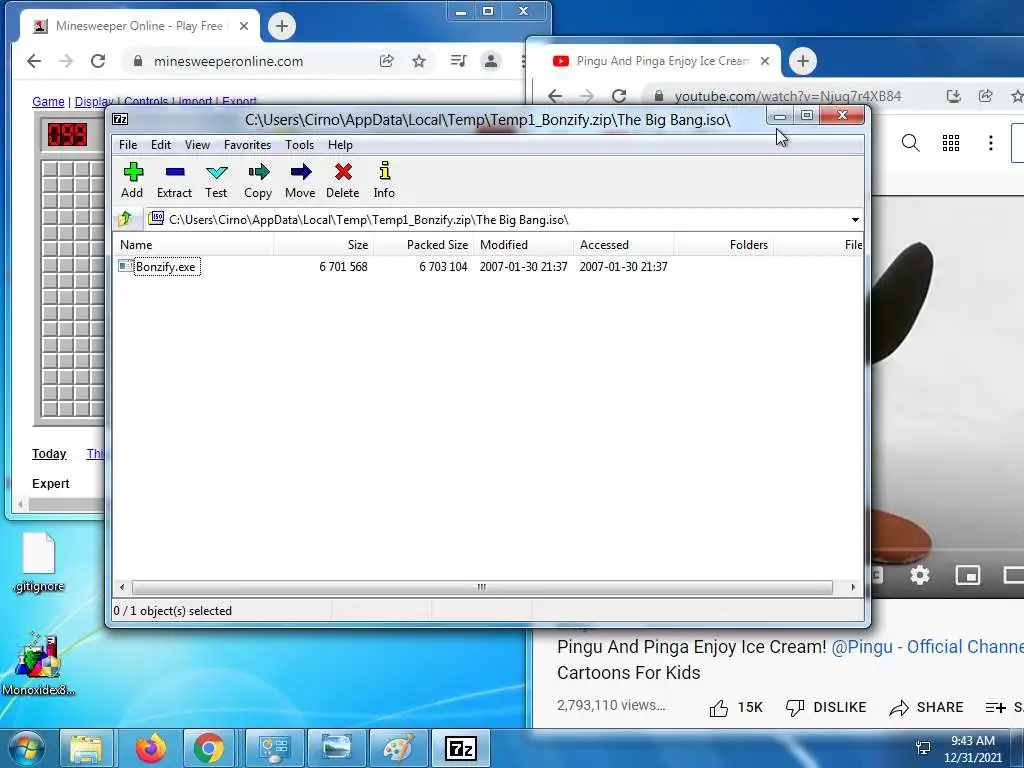Screen dimensions: 1024x768
Task: Dislike the Pingu video
Action: tap(826, 708)
